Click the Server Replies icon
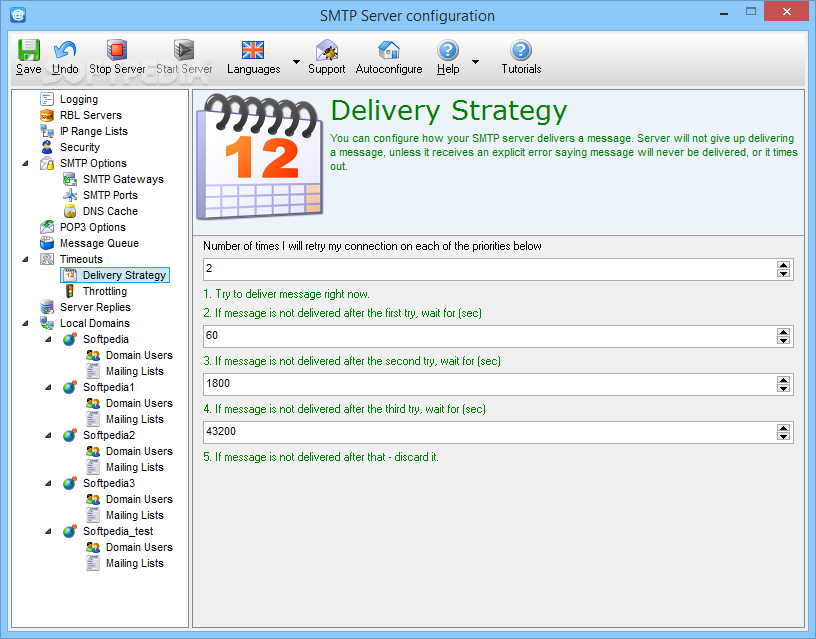The height and width of the screenshot is (639, 816). coord(47,307)
